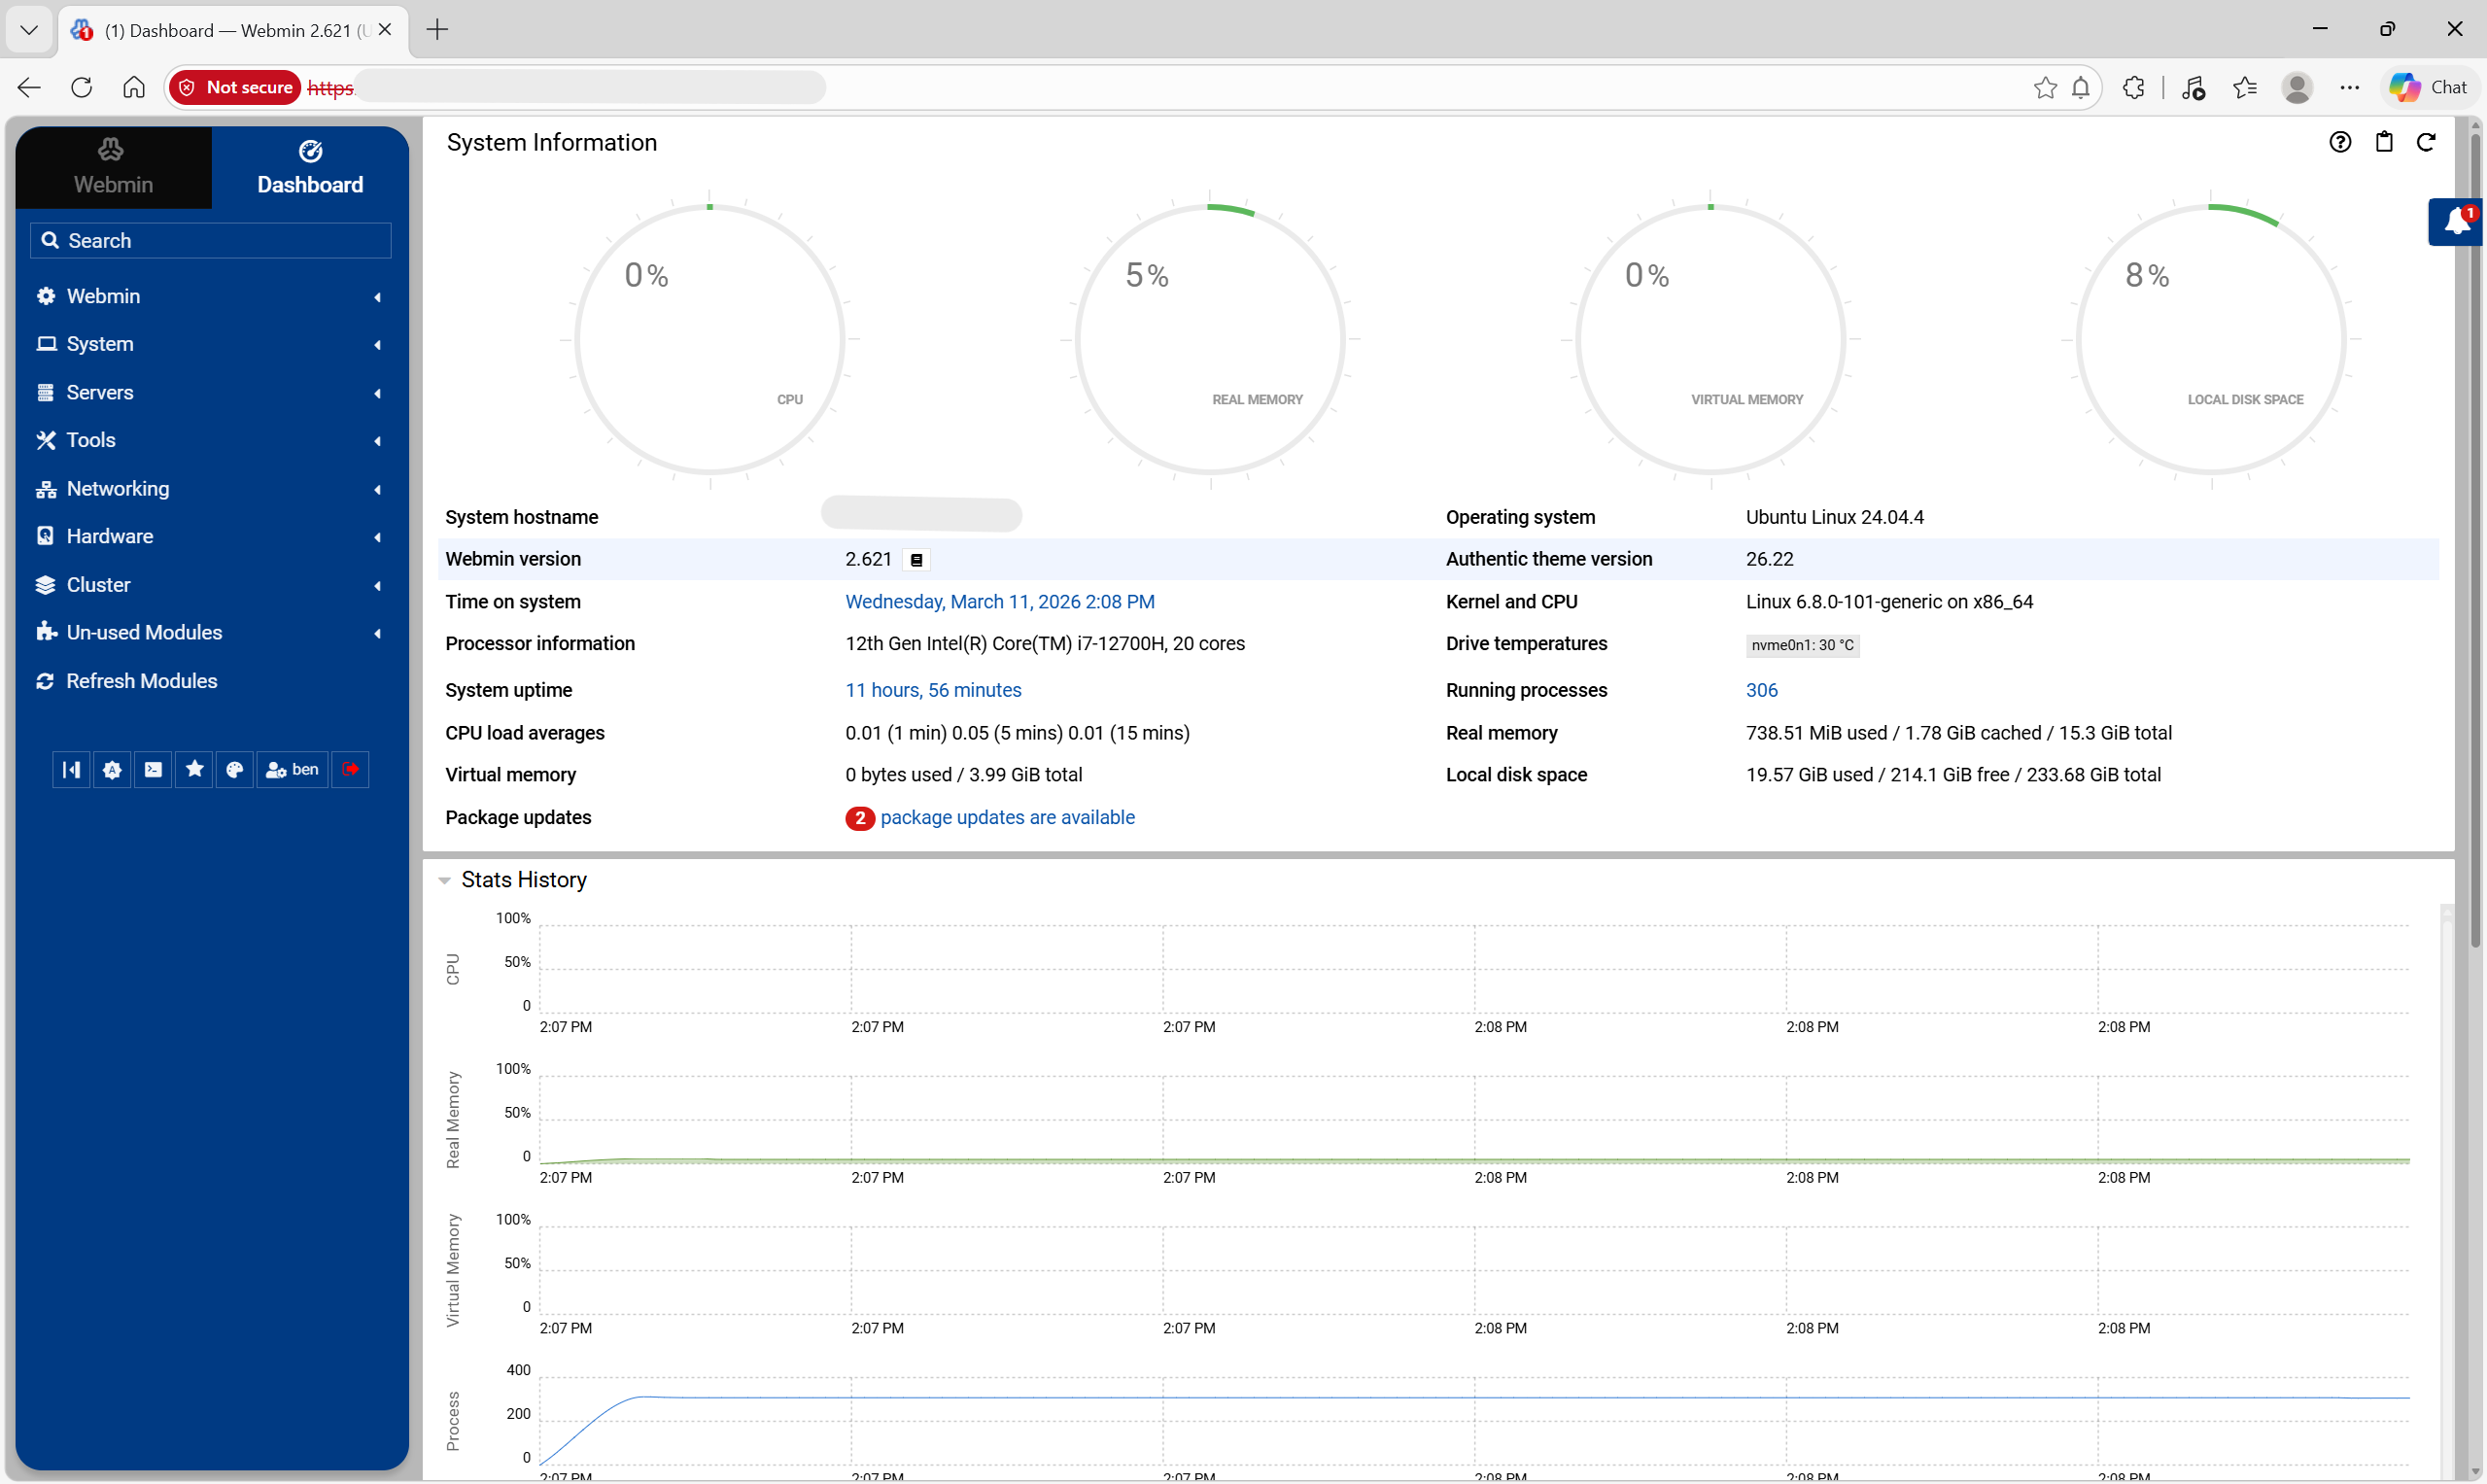Collapse the Stats History section
Image resolution: width=2487 pixels, height=1484 pixels.
pos(445,880)
